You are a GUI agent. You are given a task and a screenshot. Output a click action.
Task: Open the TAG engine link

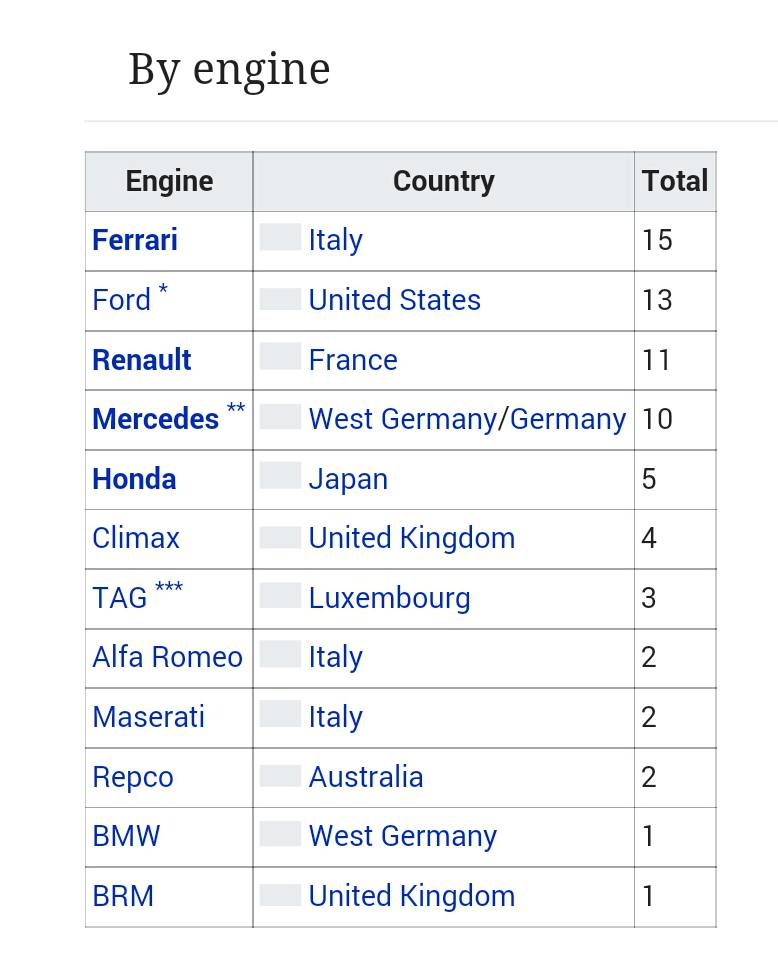click(x=119, y=598)
